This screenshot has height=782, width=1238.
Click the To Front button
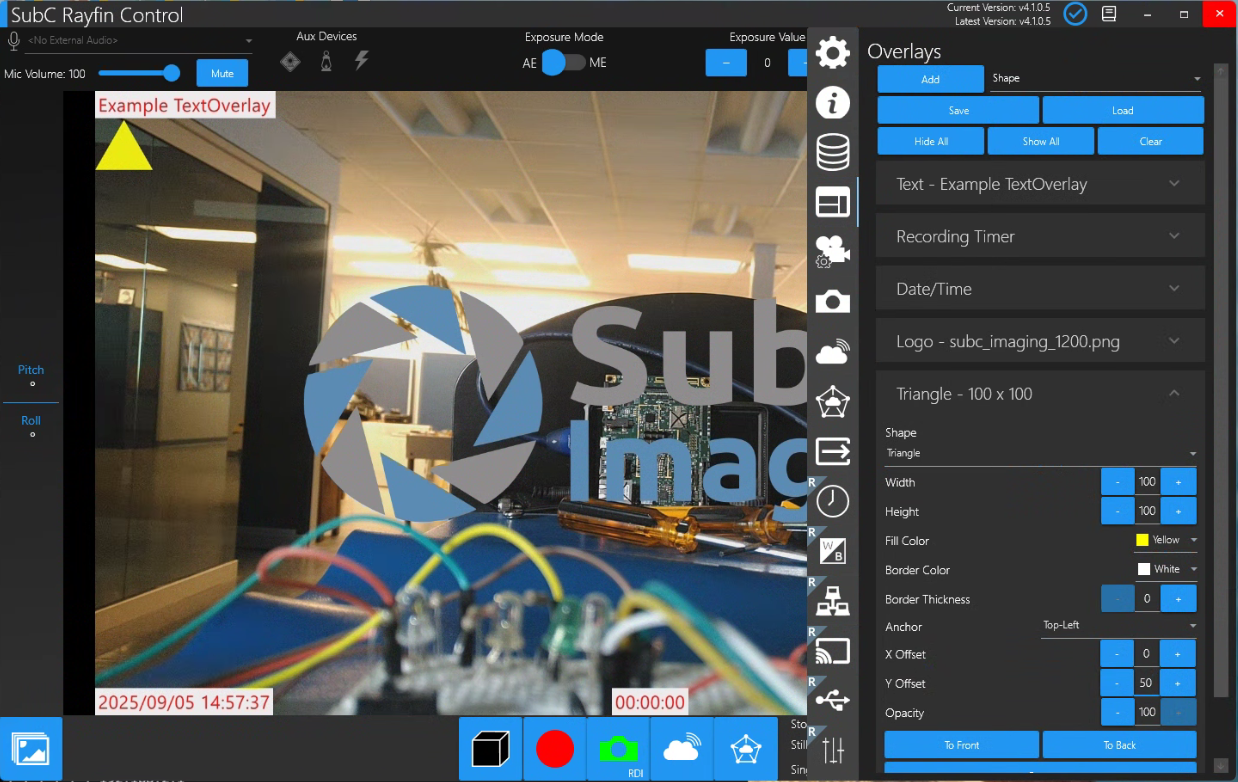point(961,745)
